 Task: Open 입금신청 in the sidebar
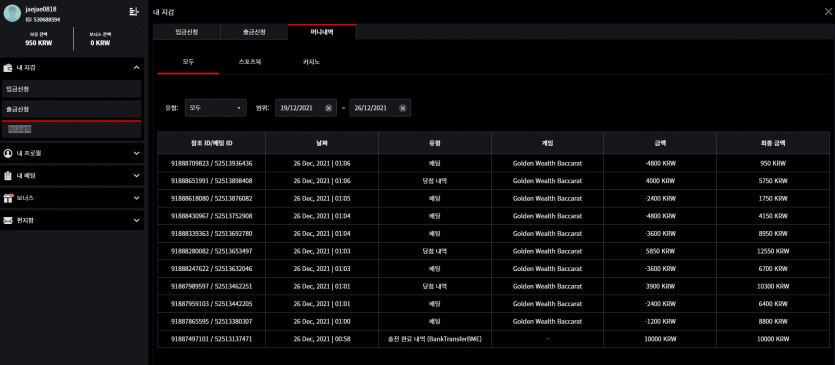(x=71, y=89)
